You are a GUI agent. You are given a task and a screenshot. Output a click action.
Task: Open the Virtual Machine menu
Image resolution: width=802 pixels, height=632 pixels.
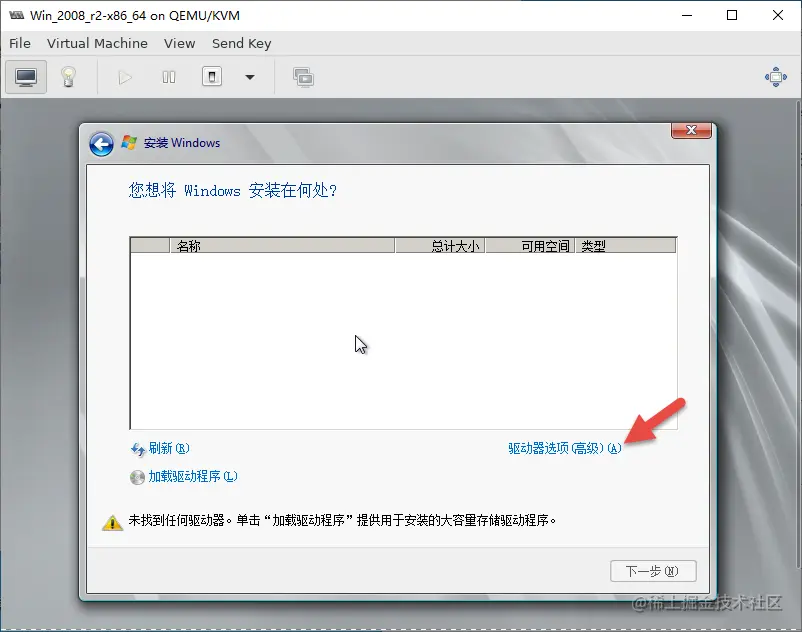pyautogui.click(x=97, y=43)
